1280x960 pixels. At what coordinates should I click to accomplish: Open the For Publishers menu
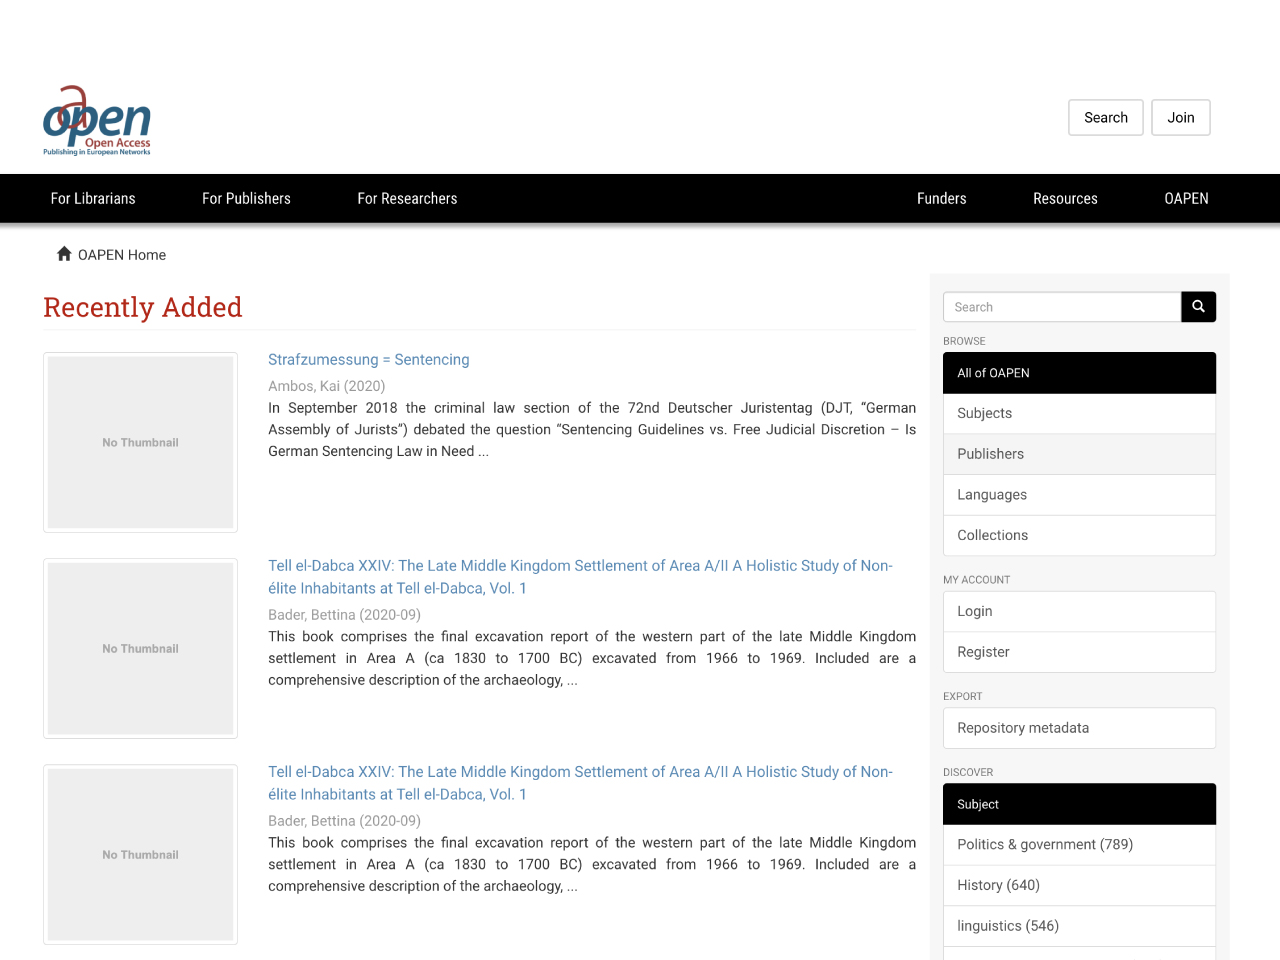pos(246,198)
